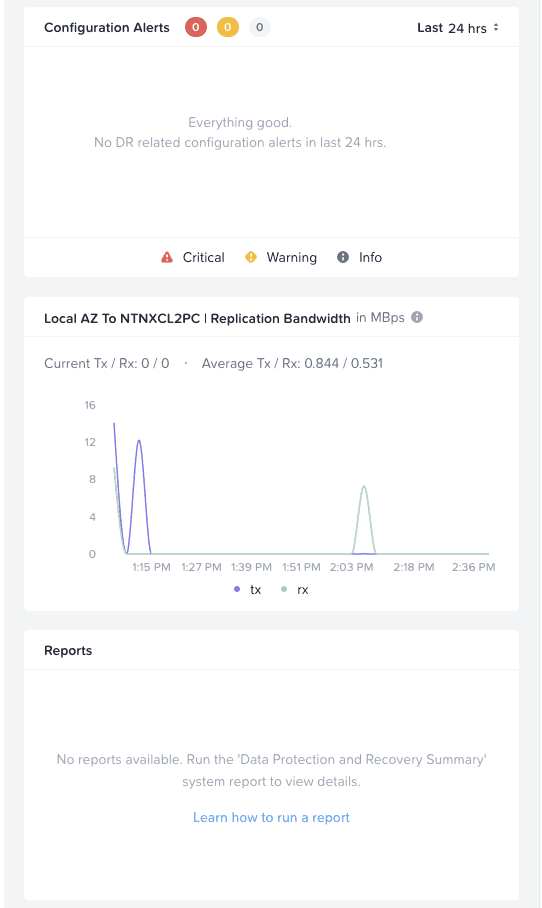Click the up-down arrows next to 24 hrs
Viewport: 542px width, 908px height.
tap(496, 27)
